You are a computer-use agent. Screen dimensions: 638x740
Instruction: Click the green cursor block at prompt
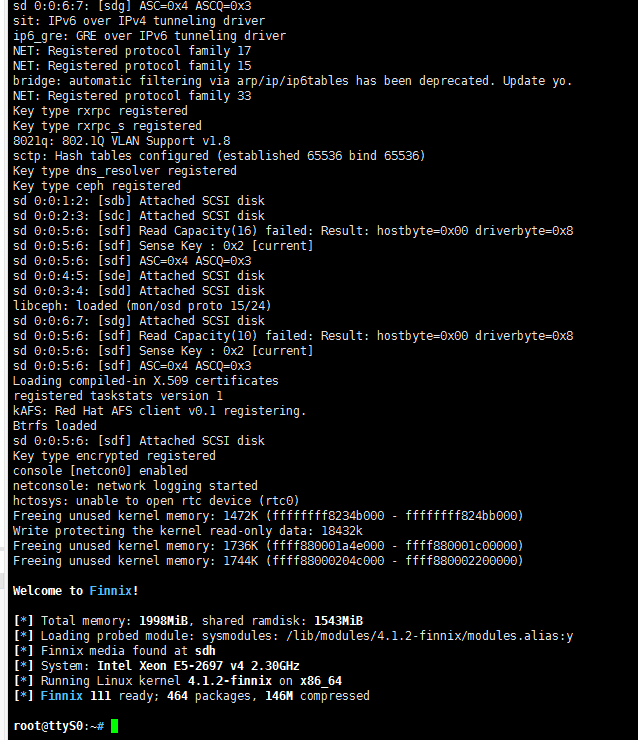[x=114, y=726]
